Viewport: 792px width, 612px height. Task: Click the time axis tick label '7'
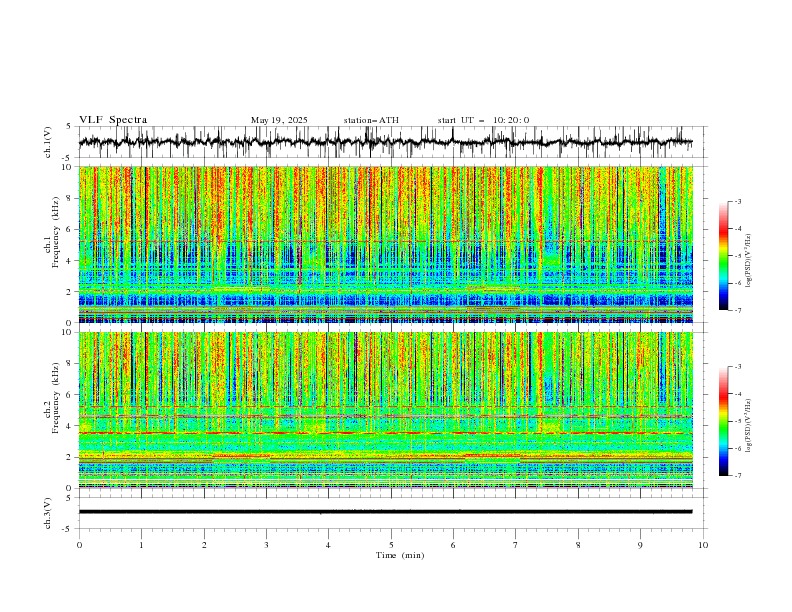pyautogui.click(x=516, y=545)
